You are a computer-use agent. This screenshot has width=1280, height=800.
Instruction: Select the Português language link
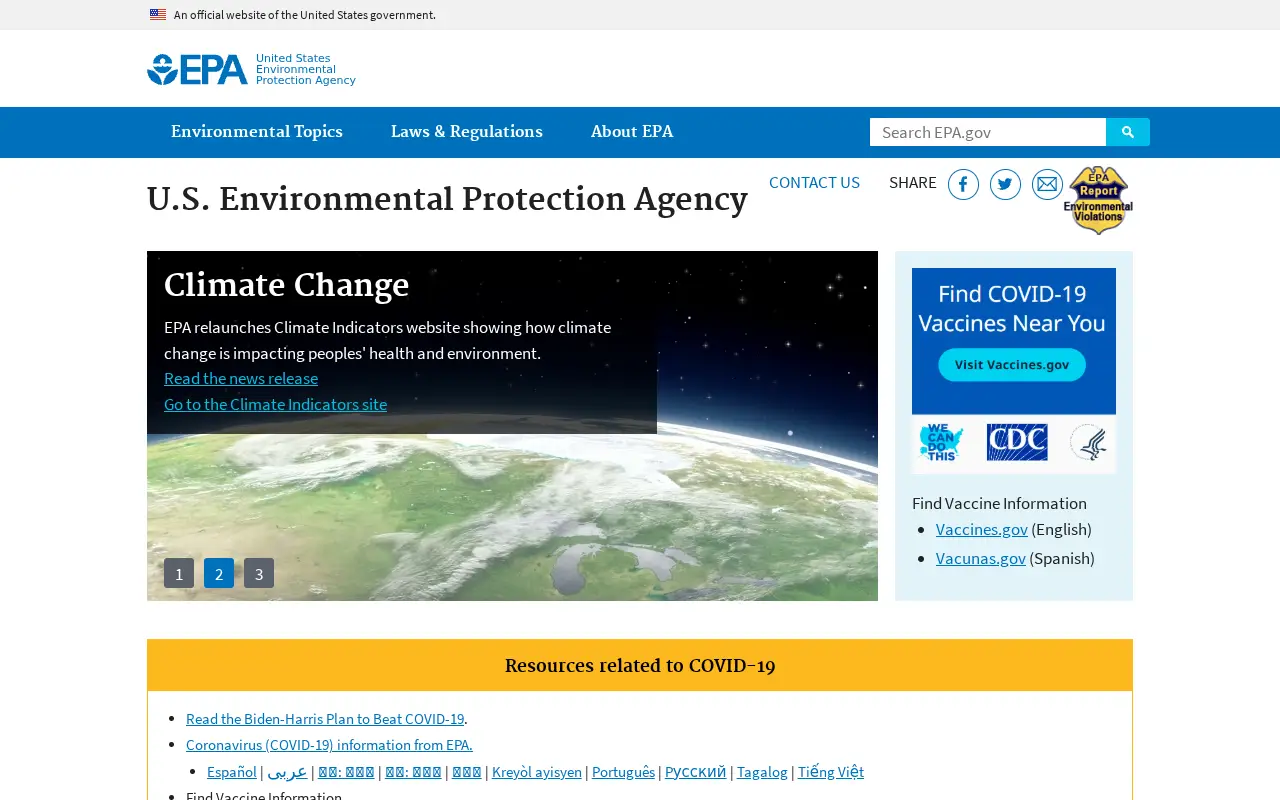(623, 771)
